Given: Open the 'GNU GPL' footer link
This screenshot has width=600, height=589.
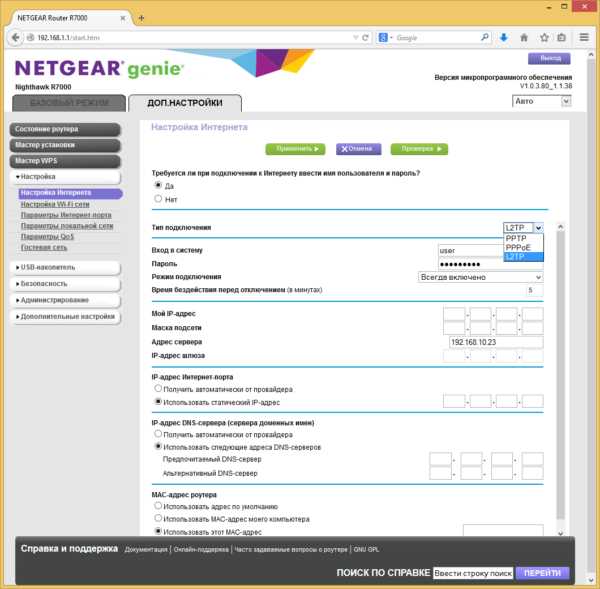Looking at the screenshot, I should [366, 550].
